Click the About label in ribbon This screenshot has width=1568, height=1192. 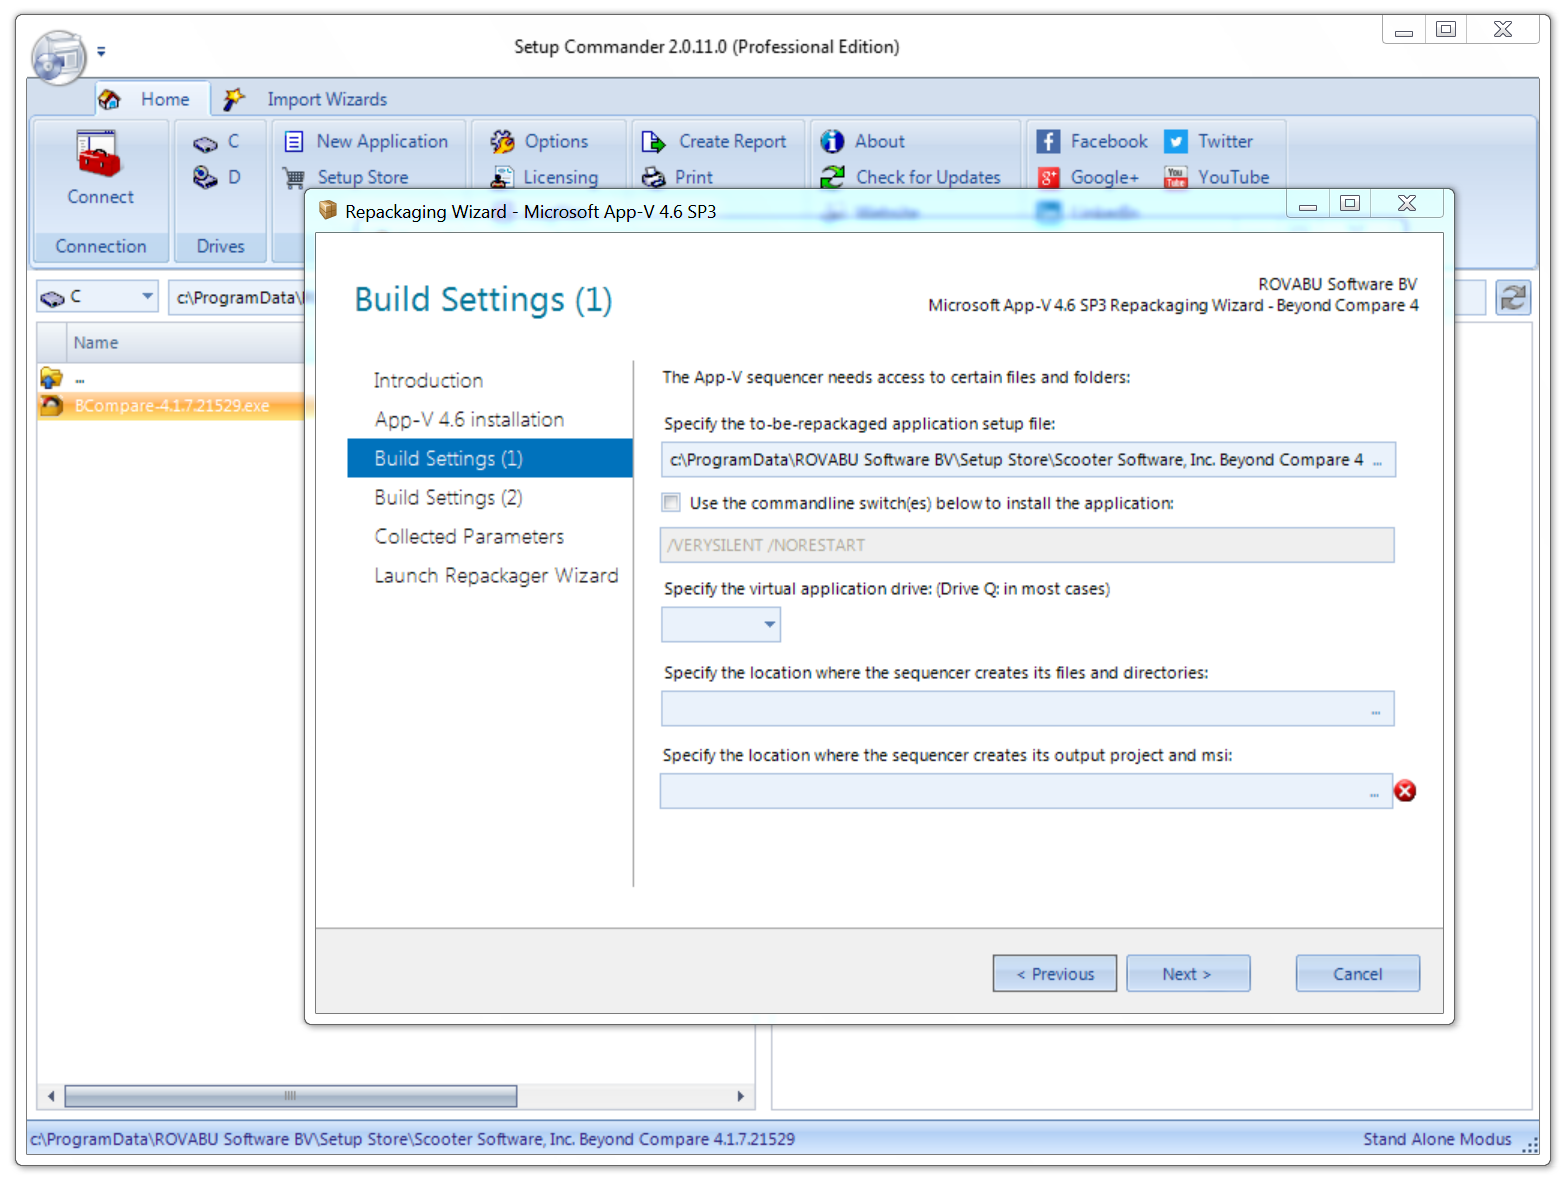(x=880, y=142)
